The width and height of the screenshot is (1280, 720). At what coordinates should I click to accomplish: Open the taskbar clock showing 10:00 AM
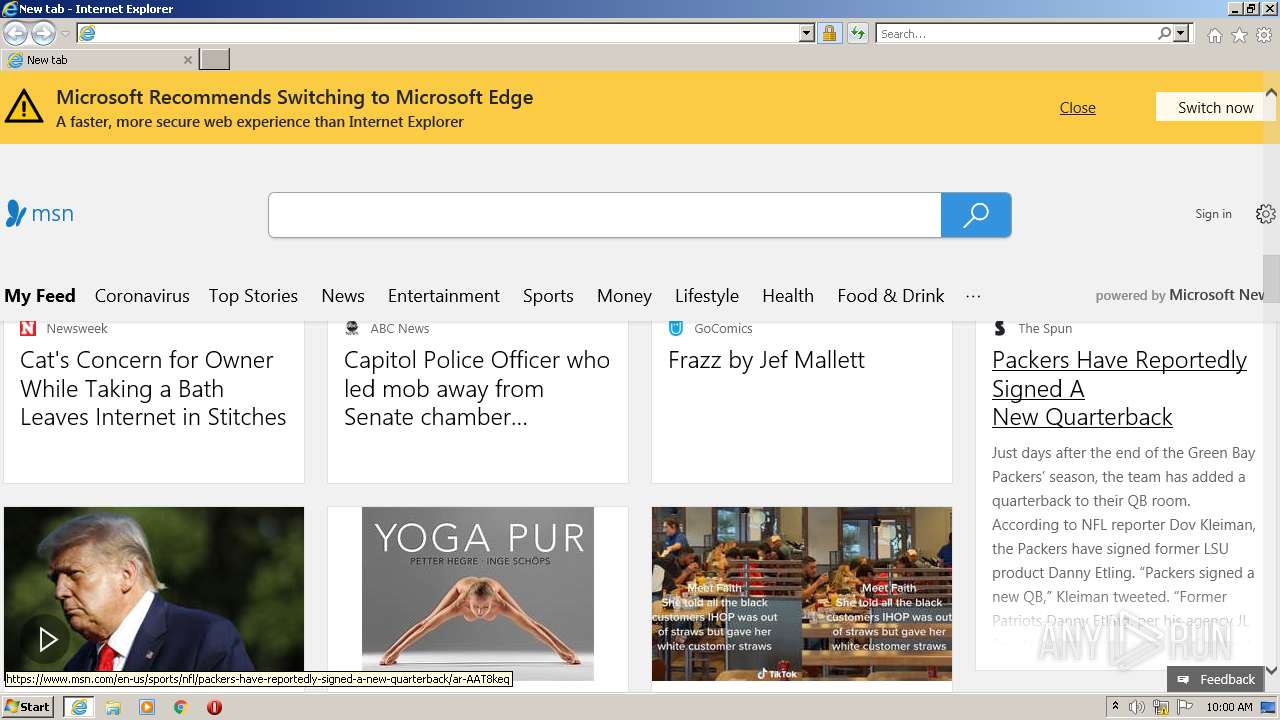(x=1229, y=707)
